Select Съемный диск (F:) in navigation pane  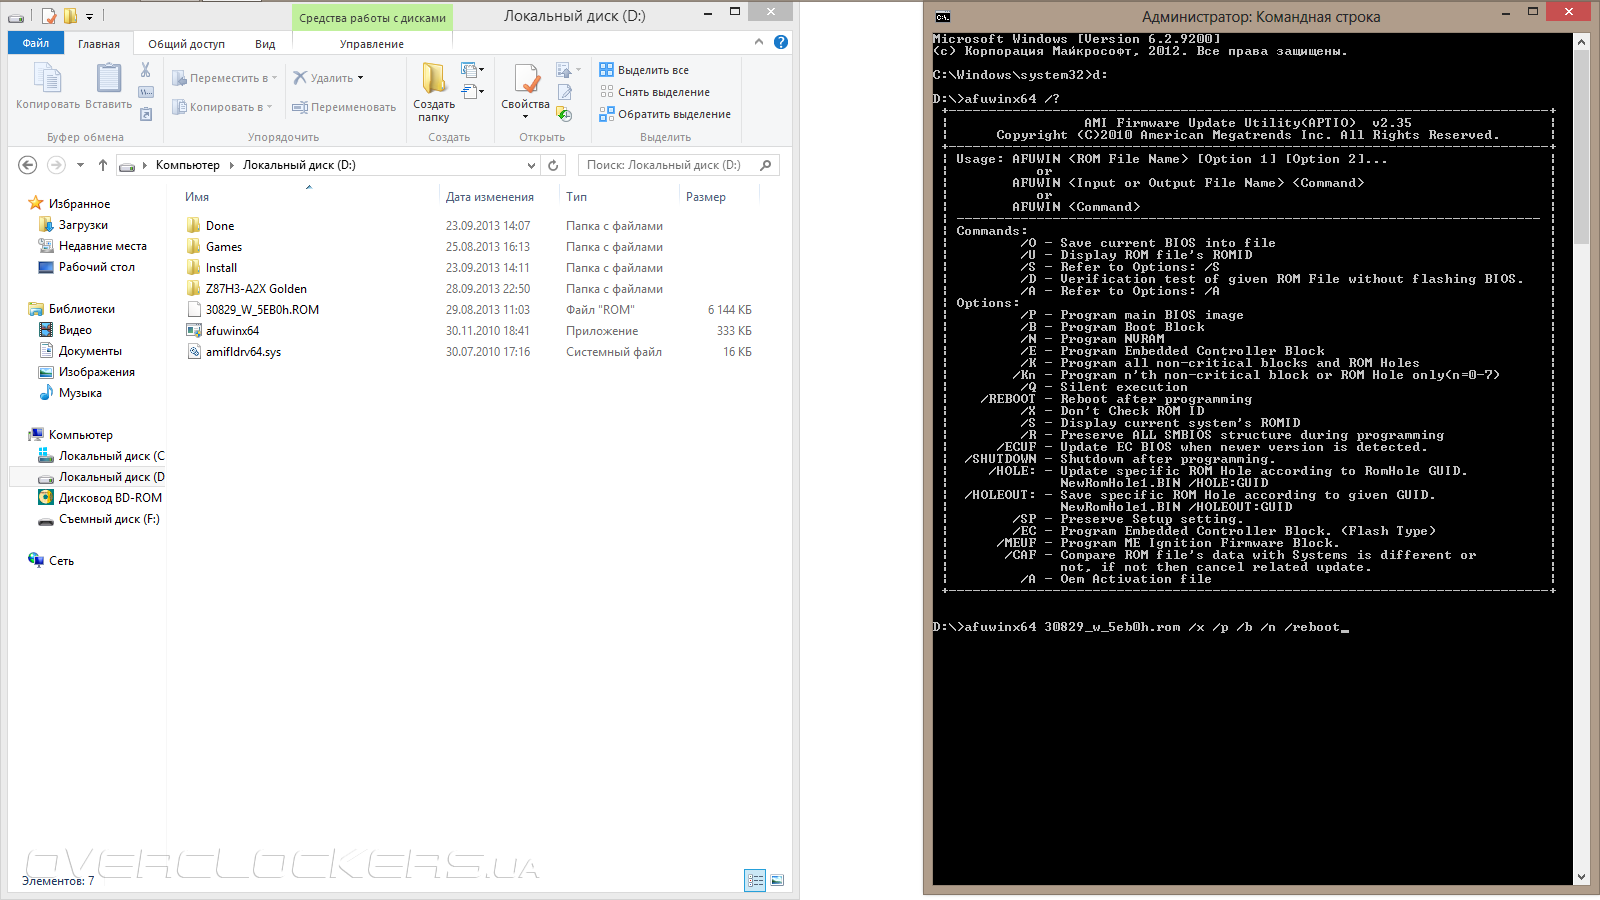(109, 519)
